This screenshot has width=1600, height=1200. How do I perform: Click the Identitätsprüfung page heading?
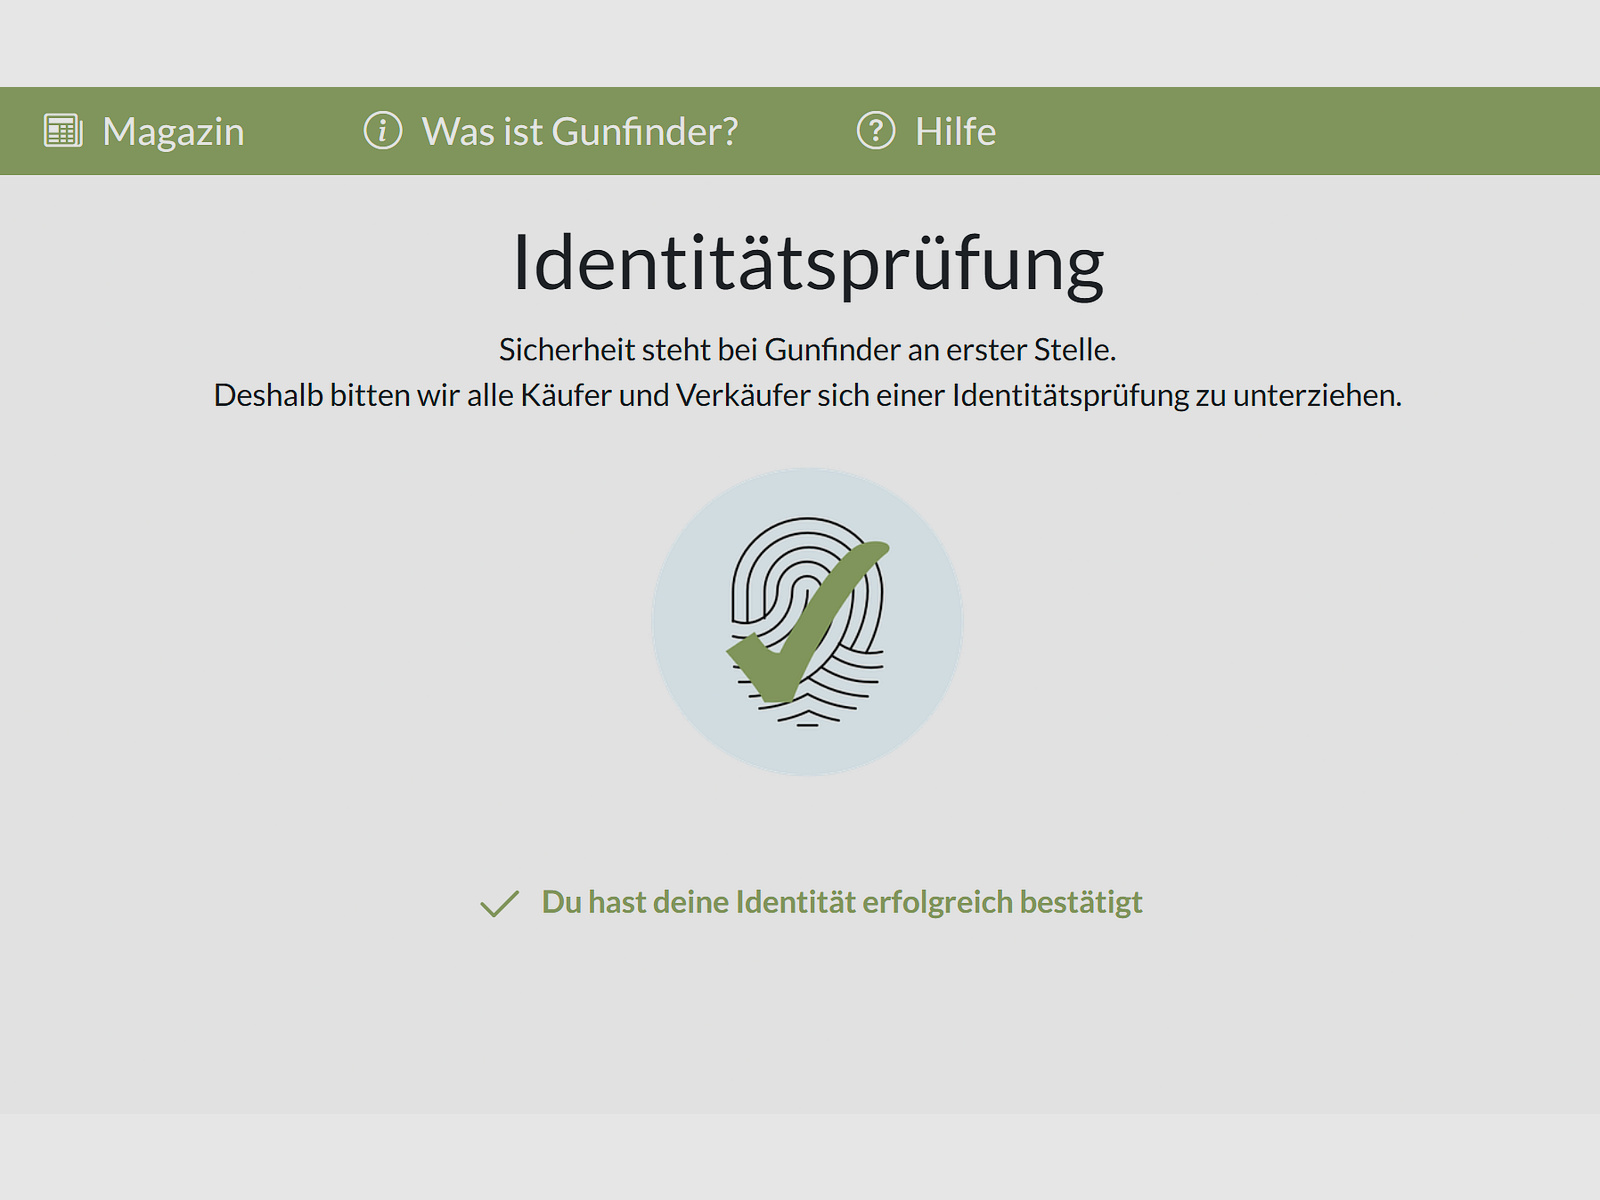(808, 265)
